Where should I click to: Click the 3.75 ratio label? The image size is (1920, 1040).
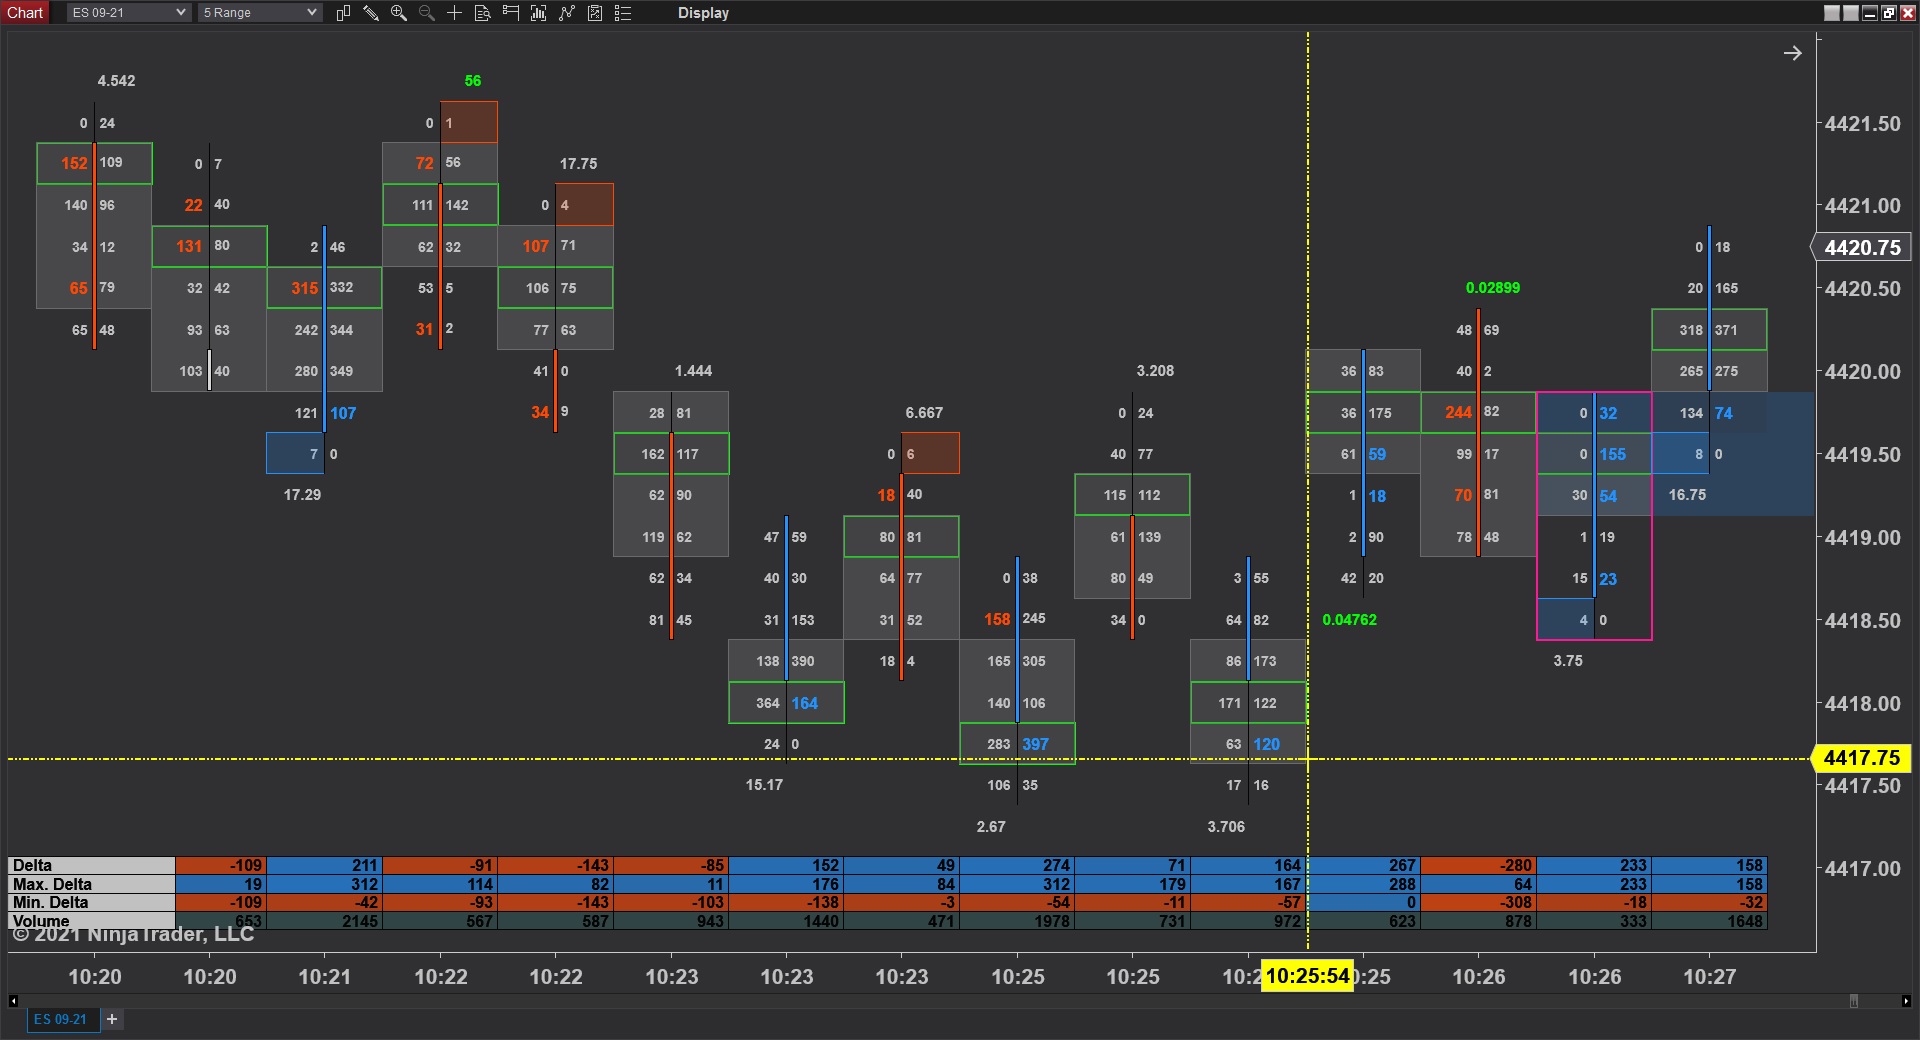click(1568, 661)
